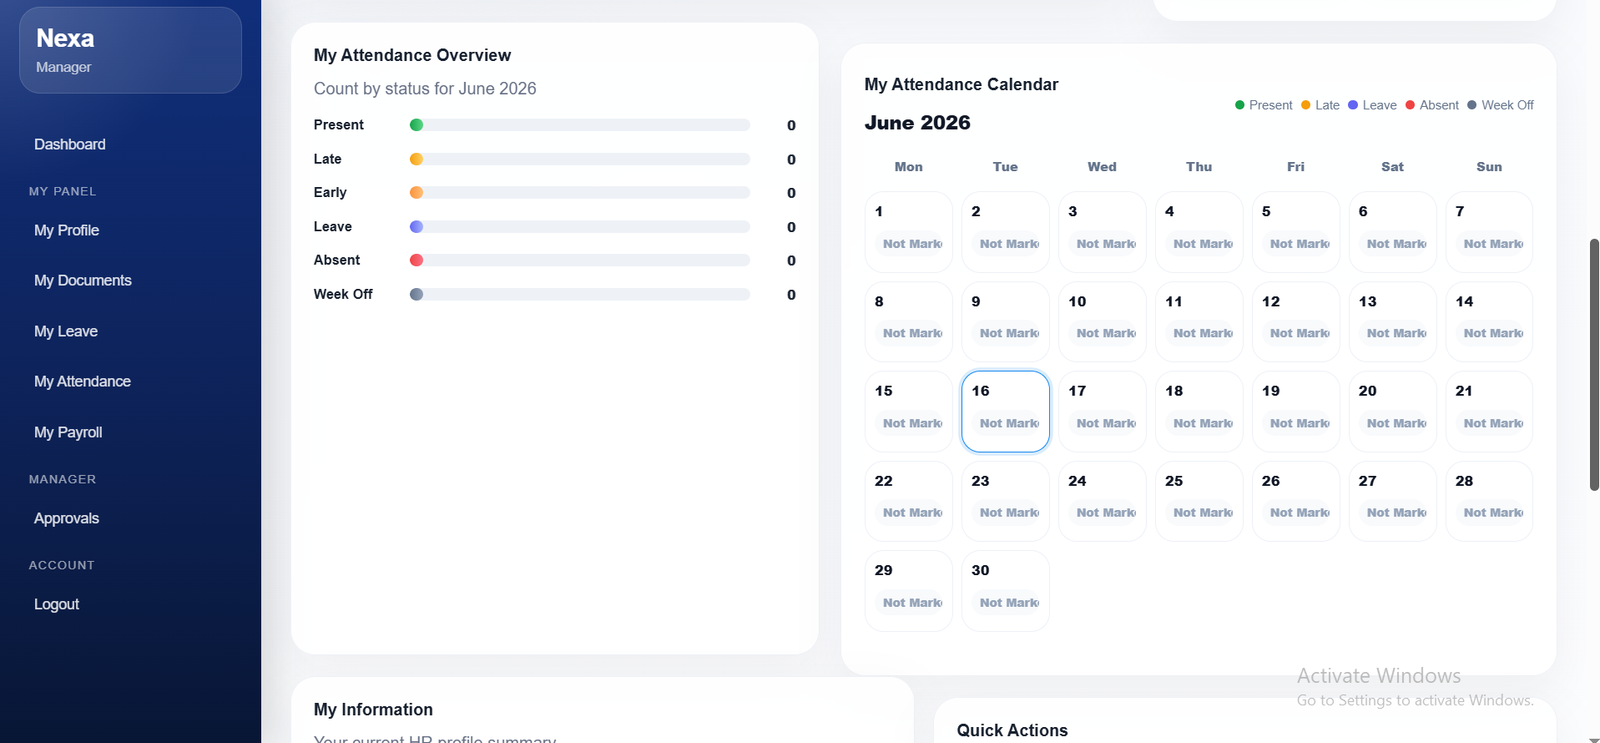
Task: Click the Absent count value 0
Action: (791, 260)
